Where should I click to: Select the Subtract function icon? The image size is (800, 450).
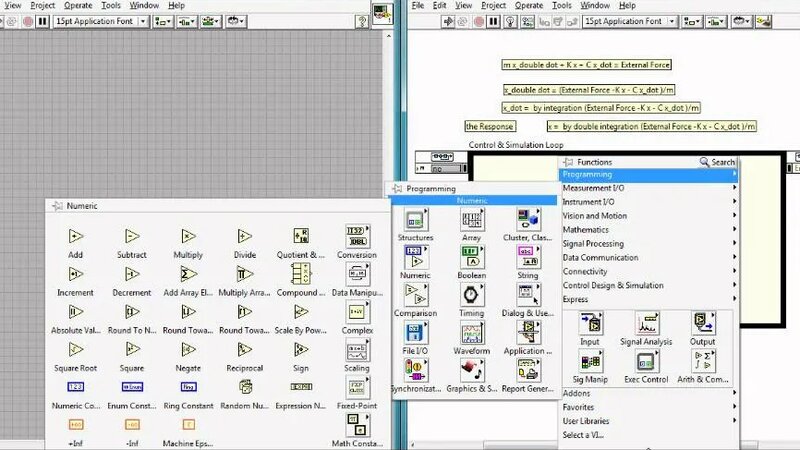point(132,236)
